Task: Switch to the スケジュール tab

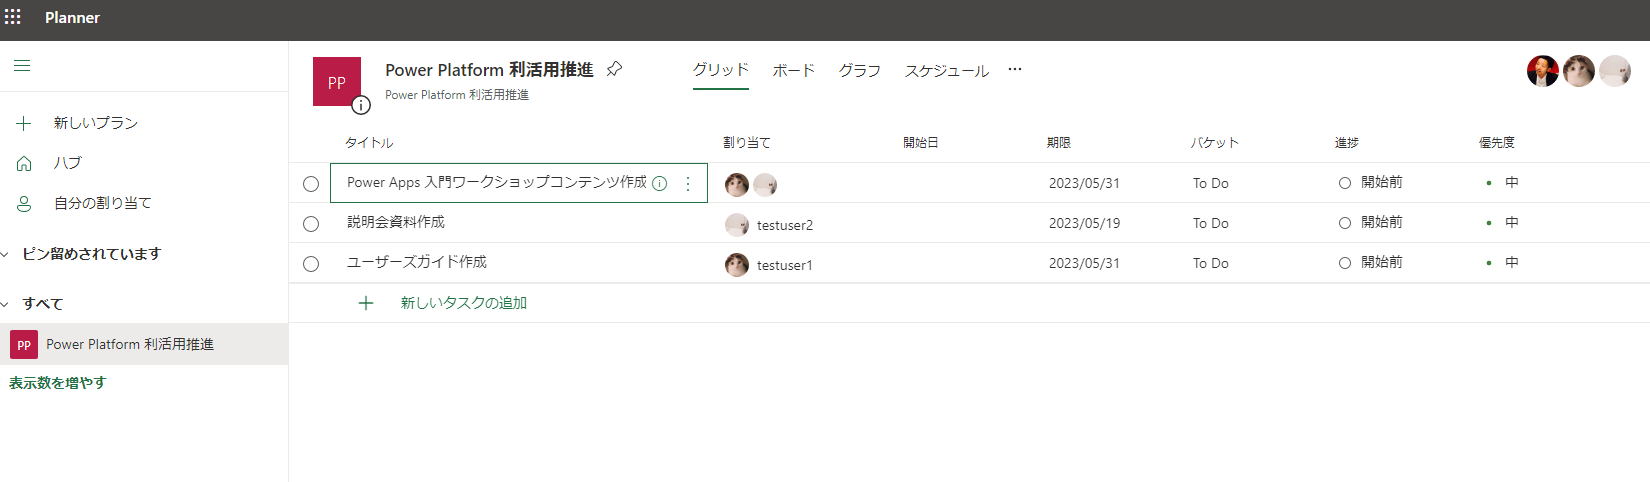Action: point(947,70)
